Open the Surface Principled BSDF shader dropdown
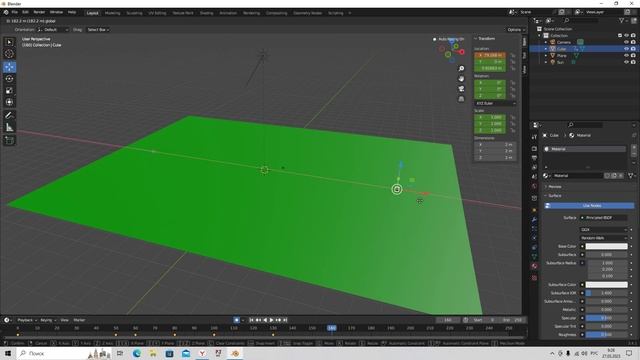Screen dimensions: 640x360 click(x=604, y=218)
